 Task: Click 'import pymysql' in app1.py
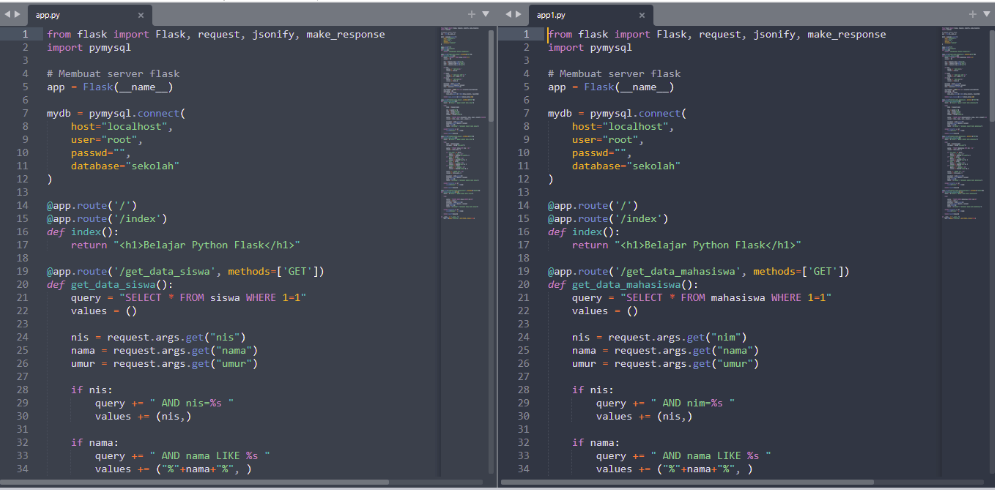click(590, 47)
